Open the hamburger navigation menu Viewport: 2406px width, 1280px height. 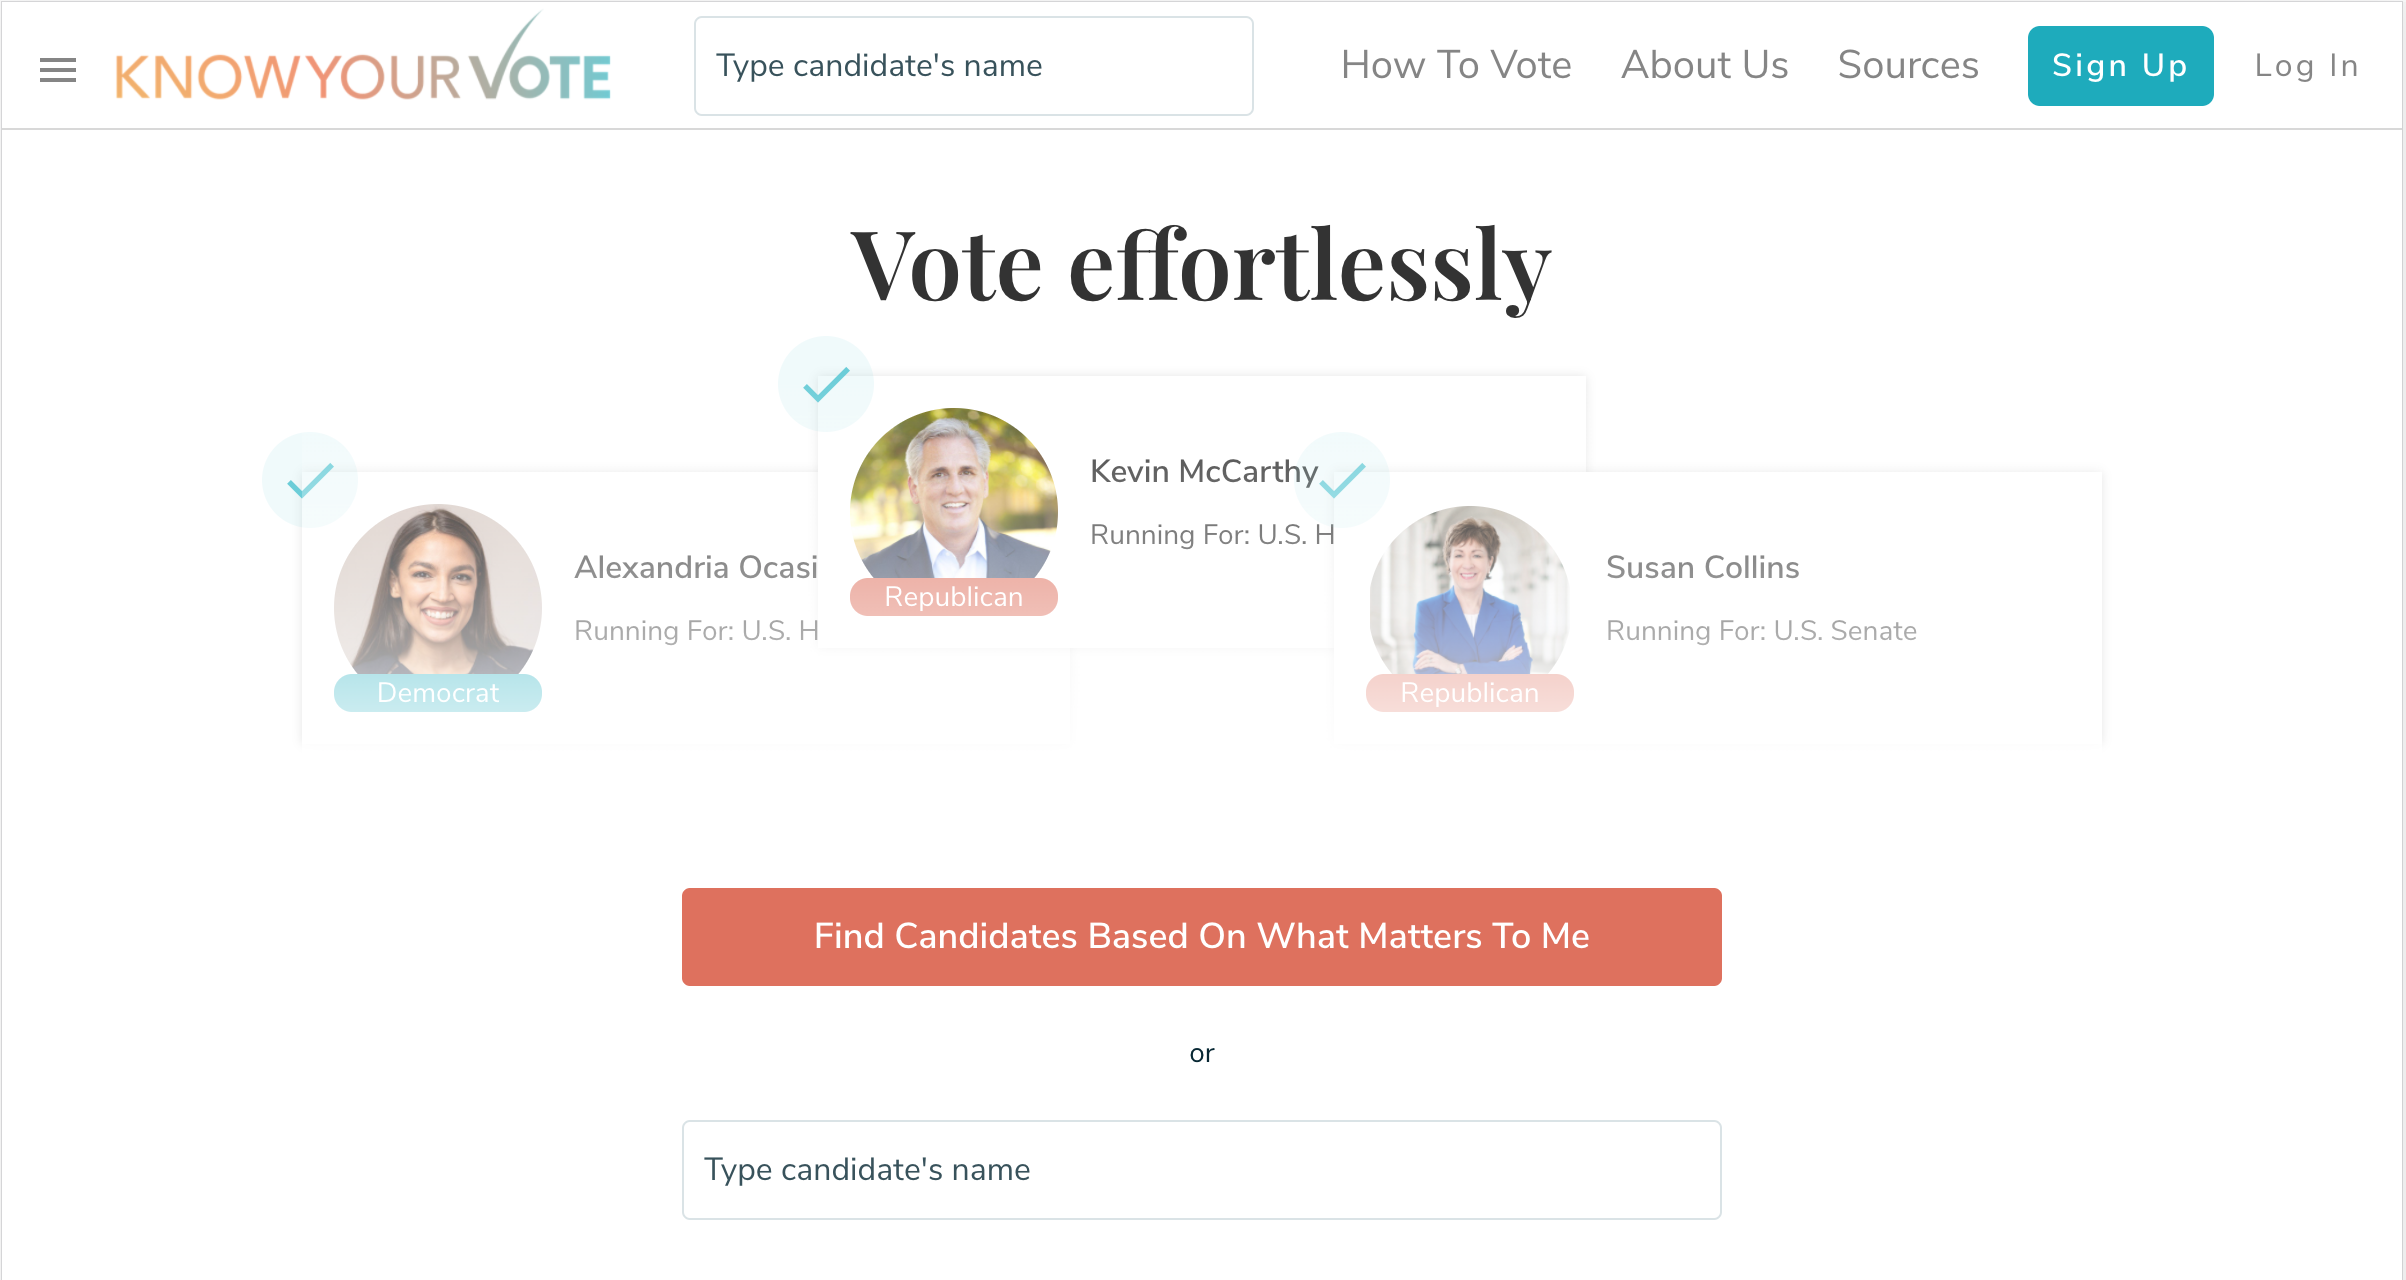[57, 68]
